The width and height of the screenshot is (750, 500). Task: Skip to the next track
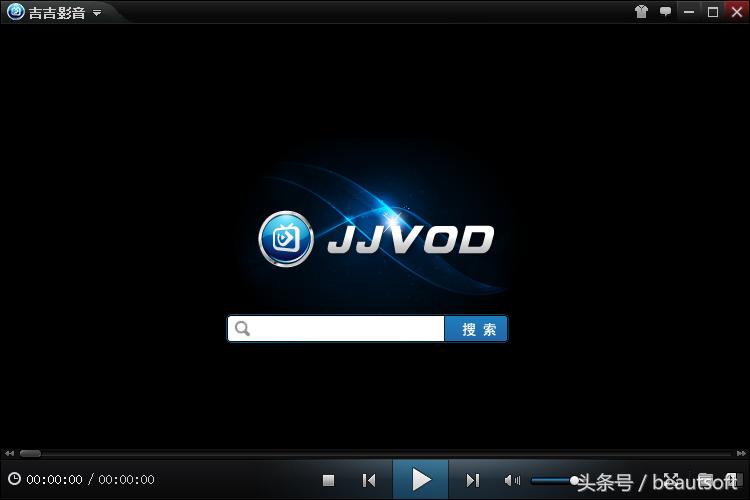473,480
